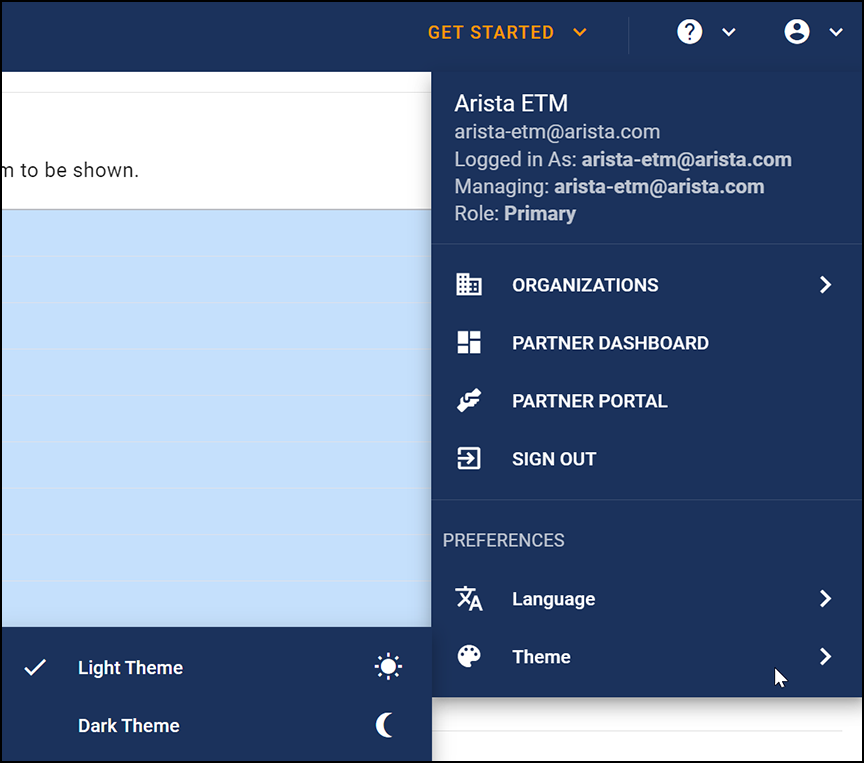Screen dimensions: 864x763
Task: Select the Dark Theme option
Action: [128, 725]
